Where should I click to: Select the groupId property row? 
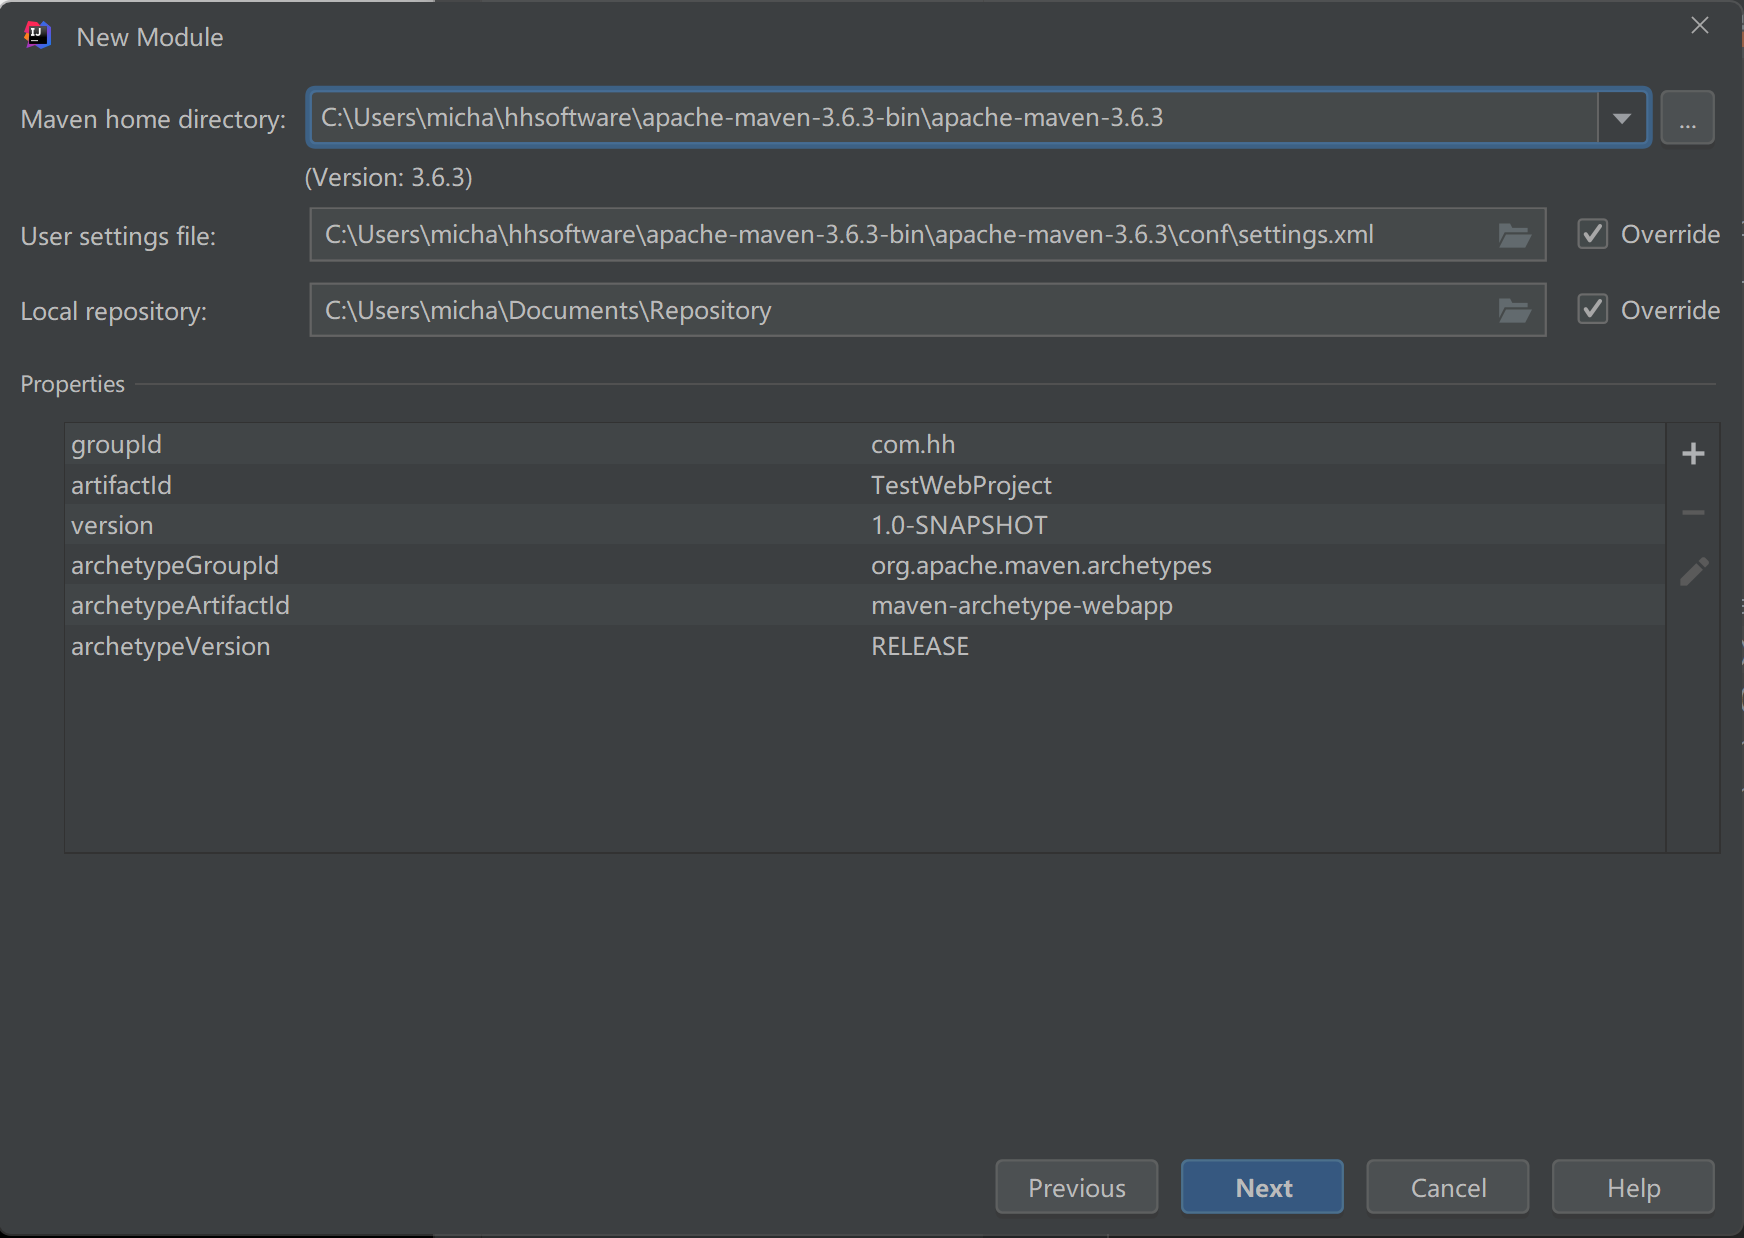pyautogui.click(x=865, y=444)
